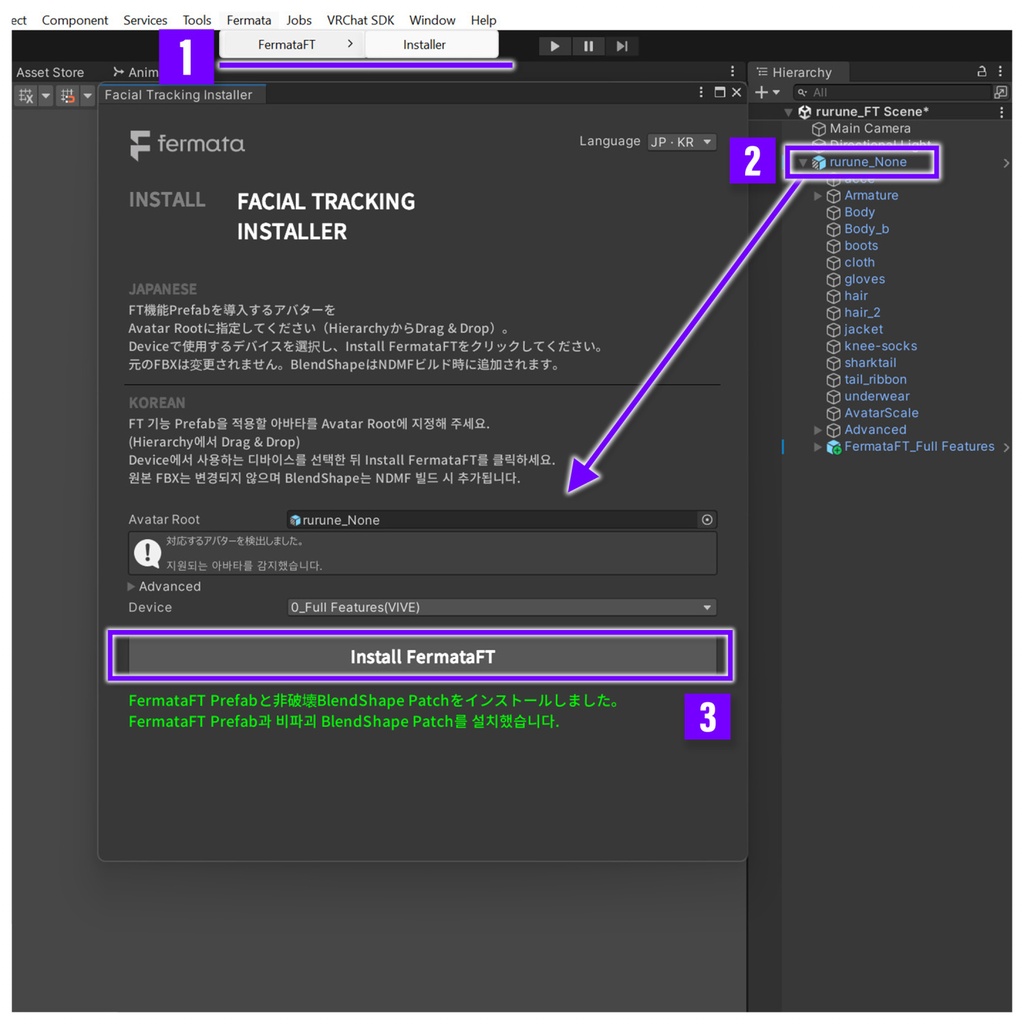The image size is (1024, 1024).
Task: Open the Tools menu
Action: coord(197,20)
